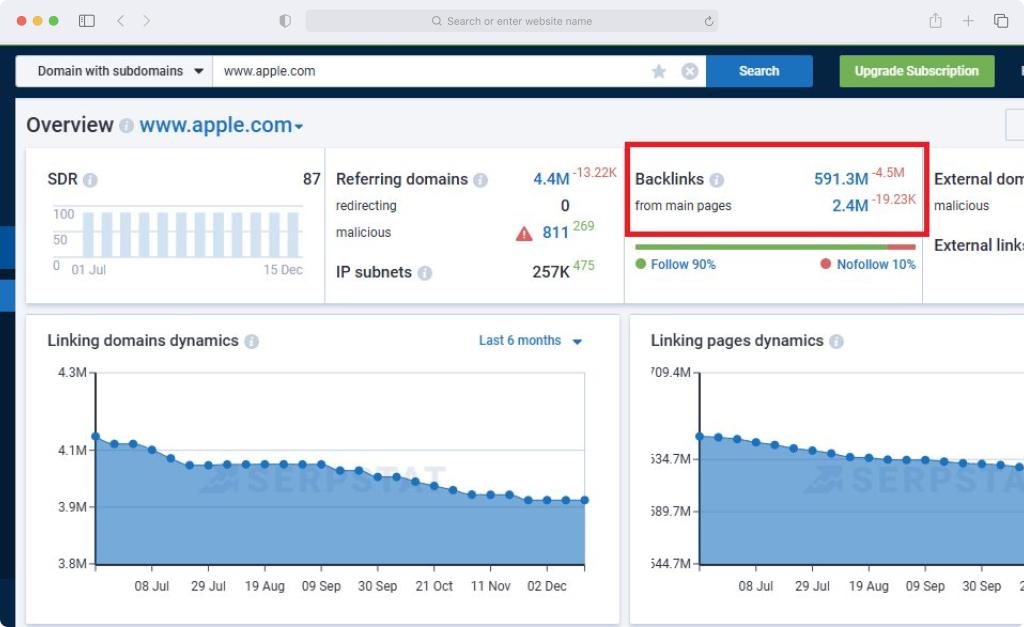Click the info icon next to IP subnets
Viewport: 1024px width, 627px height.
[424, 273]
